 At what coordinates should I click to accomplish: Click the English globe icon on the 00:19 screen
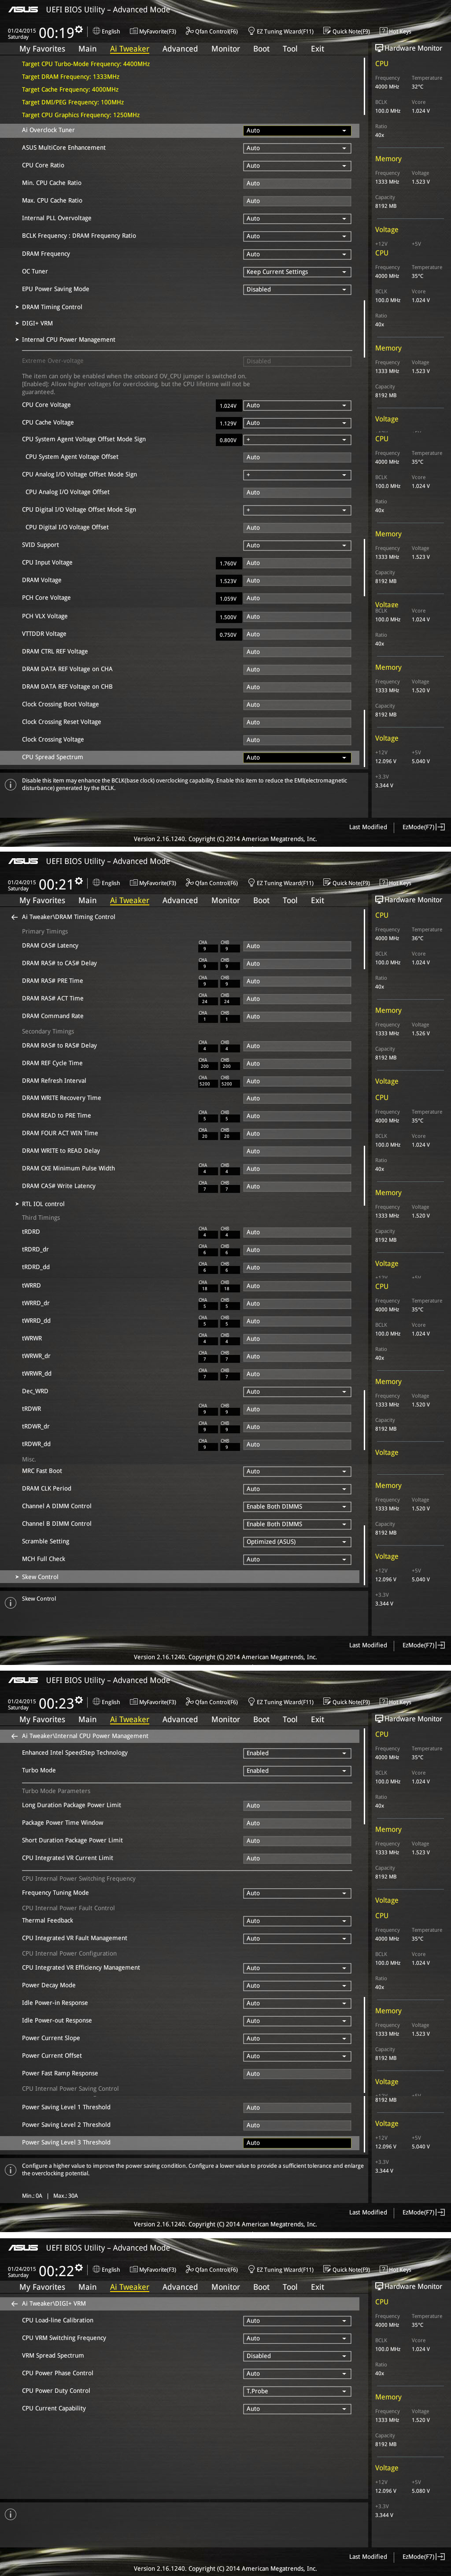coord(96,31)
